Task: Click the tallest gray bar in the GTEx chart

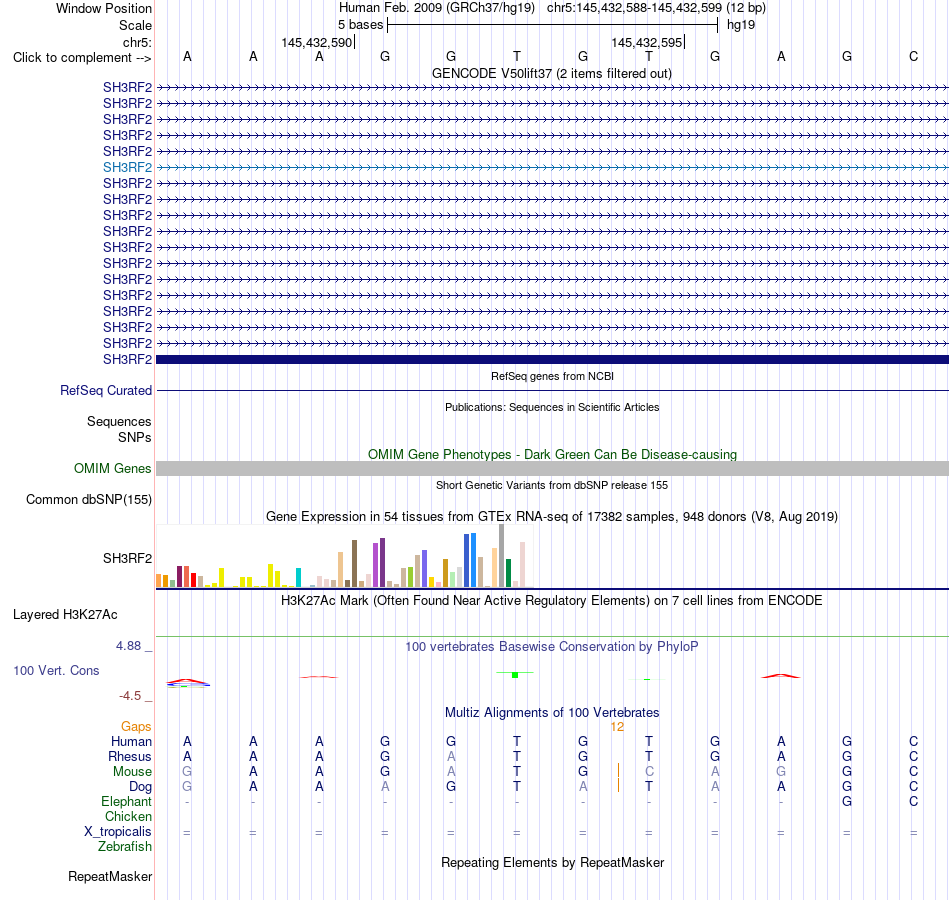Action: 501,556
